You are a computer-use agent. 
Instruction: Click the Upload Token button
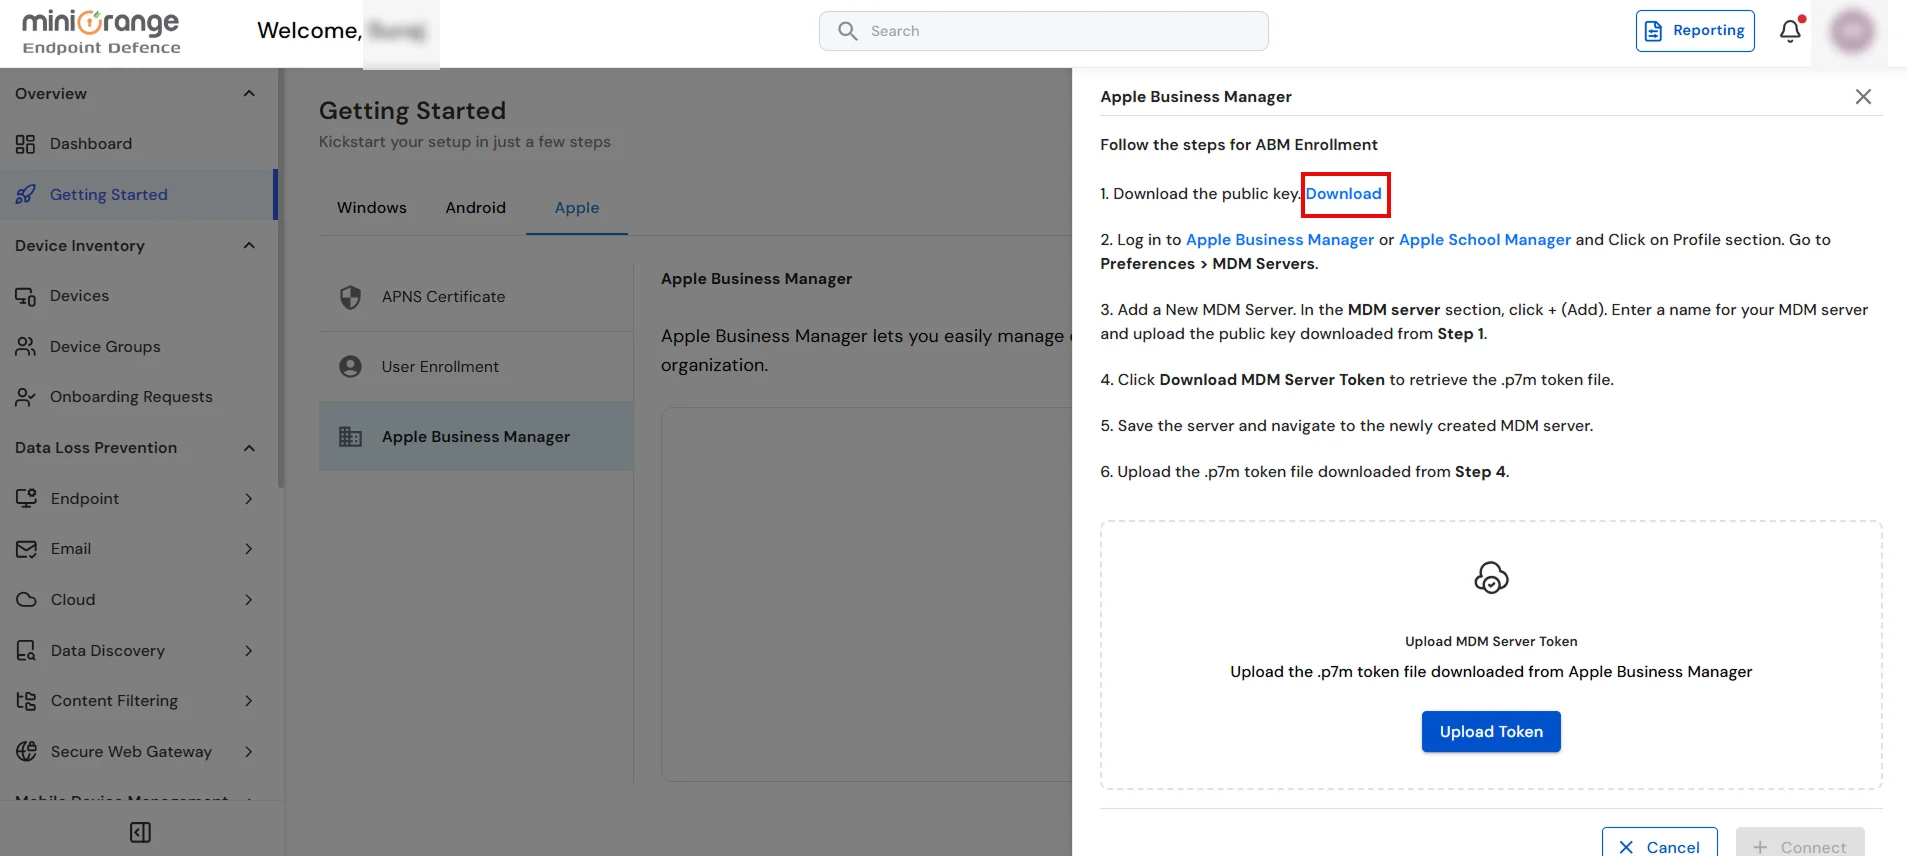(x=1491, y=732)
